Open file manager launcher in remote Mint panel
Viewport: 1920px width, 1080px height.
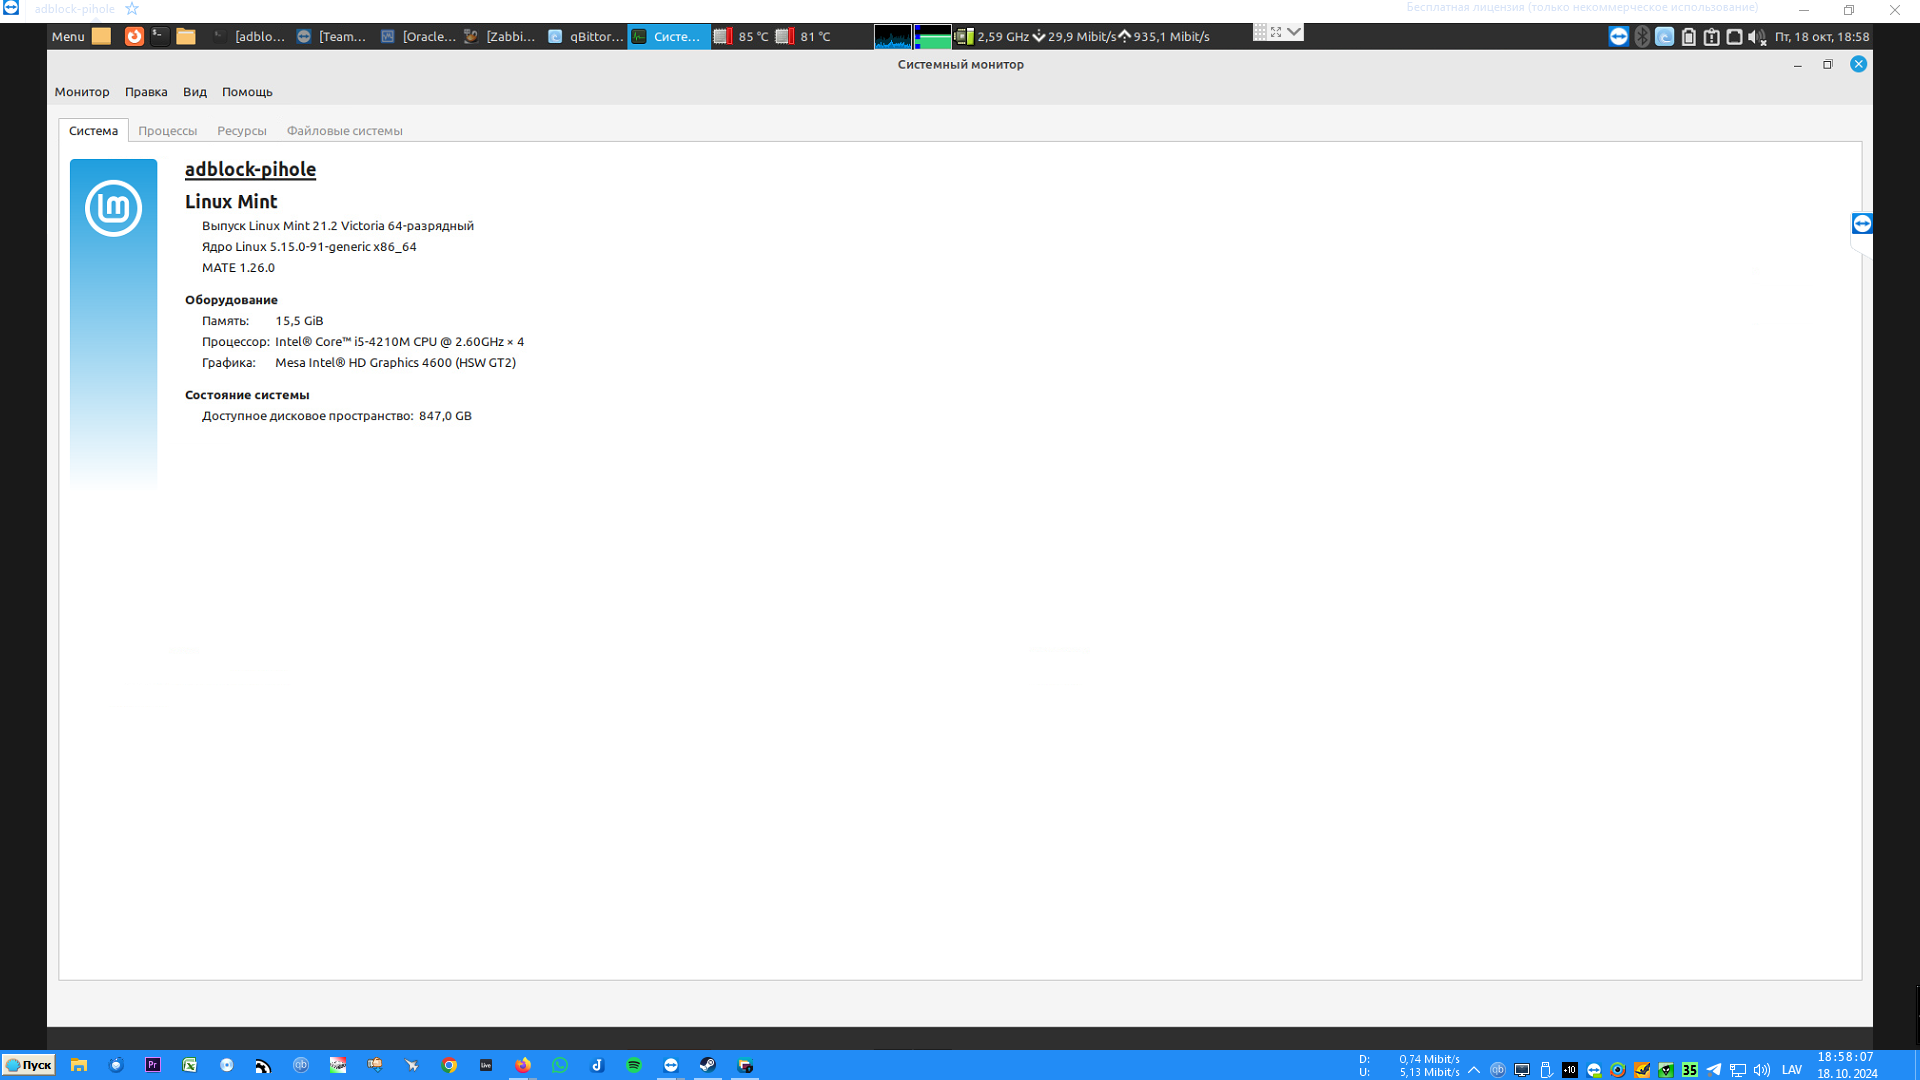[x=186, y=36]
